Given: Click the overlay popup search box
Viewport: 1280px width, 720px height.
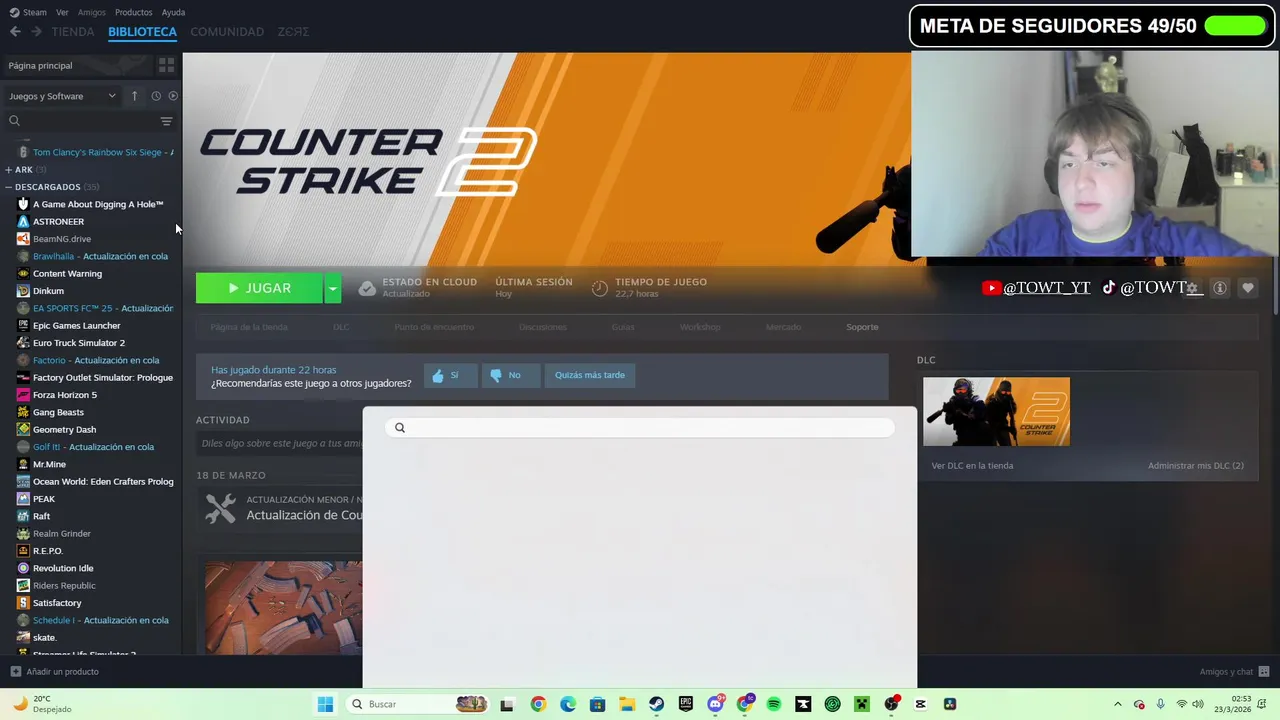Looking at the screenshot, I should 640,428.
